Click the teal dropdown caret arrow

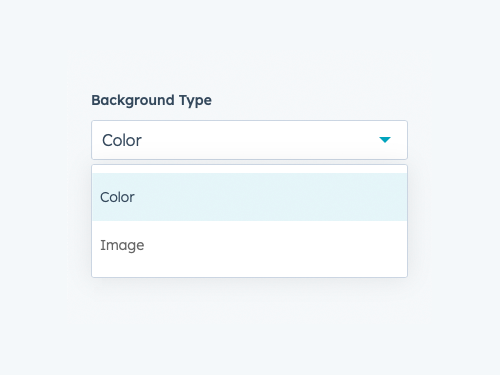click(x=385, y=140)
